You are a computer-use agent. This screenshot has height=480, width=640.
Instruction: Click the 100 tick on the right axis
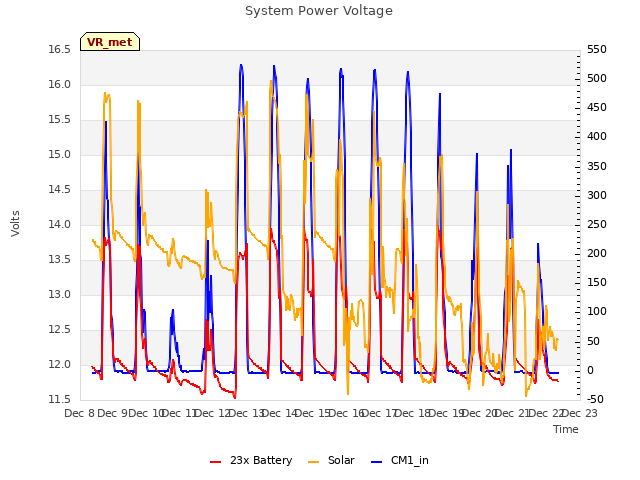597,312
